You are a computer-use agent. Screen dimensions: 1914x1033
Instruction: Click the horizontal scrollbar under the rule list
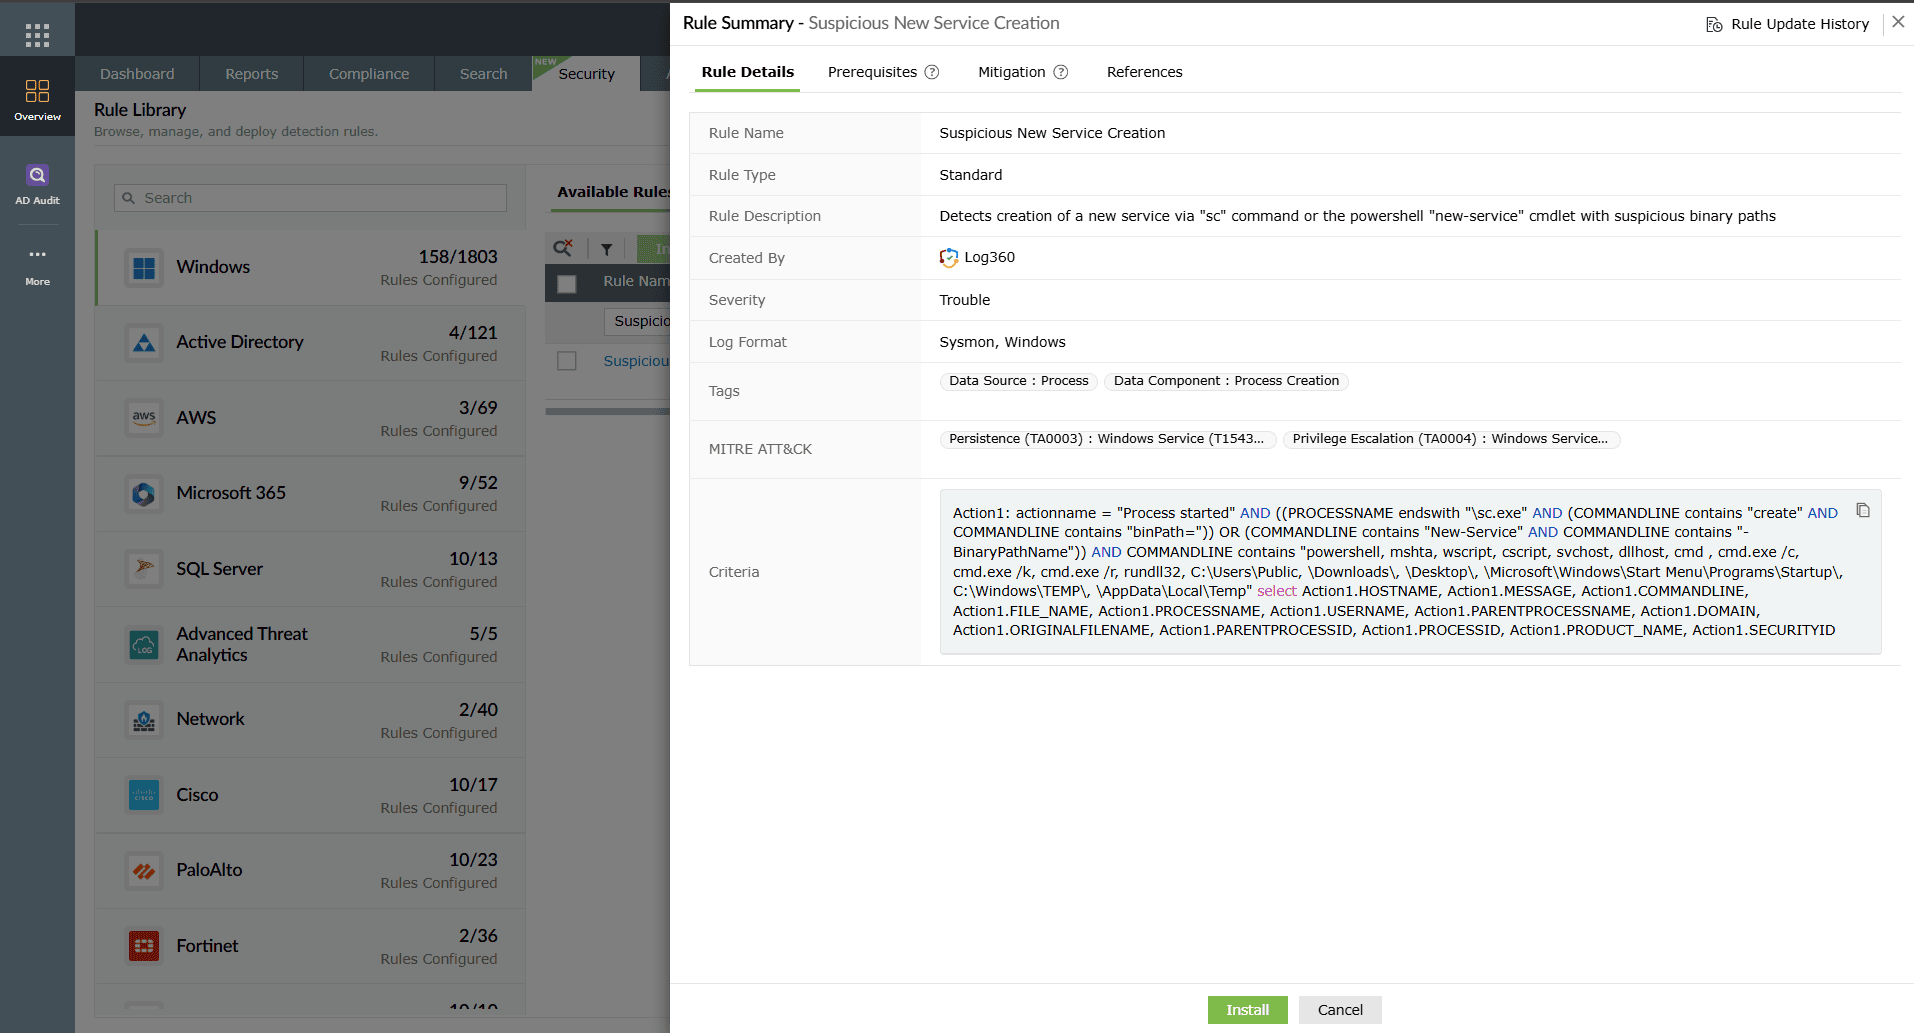pos(607,411)
